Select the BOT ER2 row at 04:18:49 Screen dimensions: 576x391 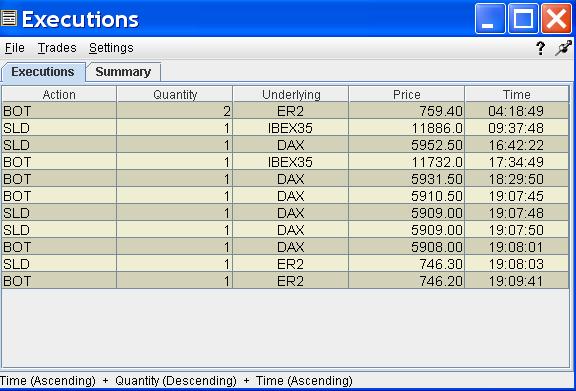[285, 111]
